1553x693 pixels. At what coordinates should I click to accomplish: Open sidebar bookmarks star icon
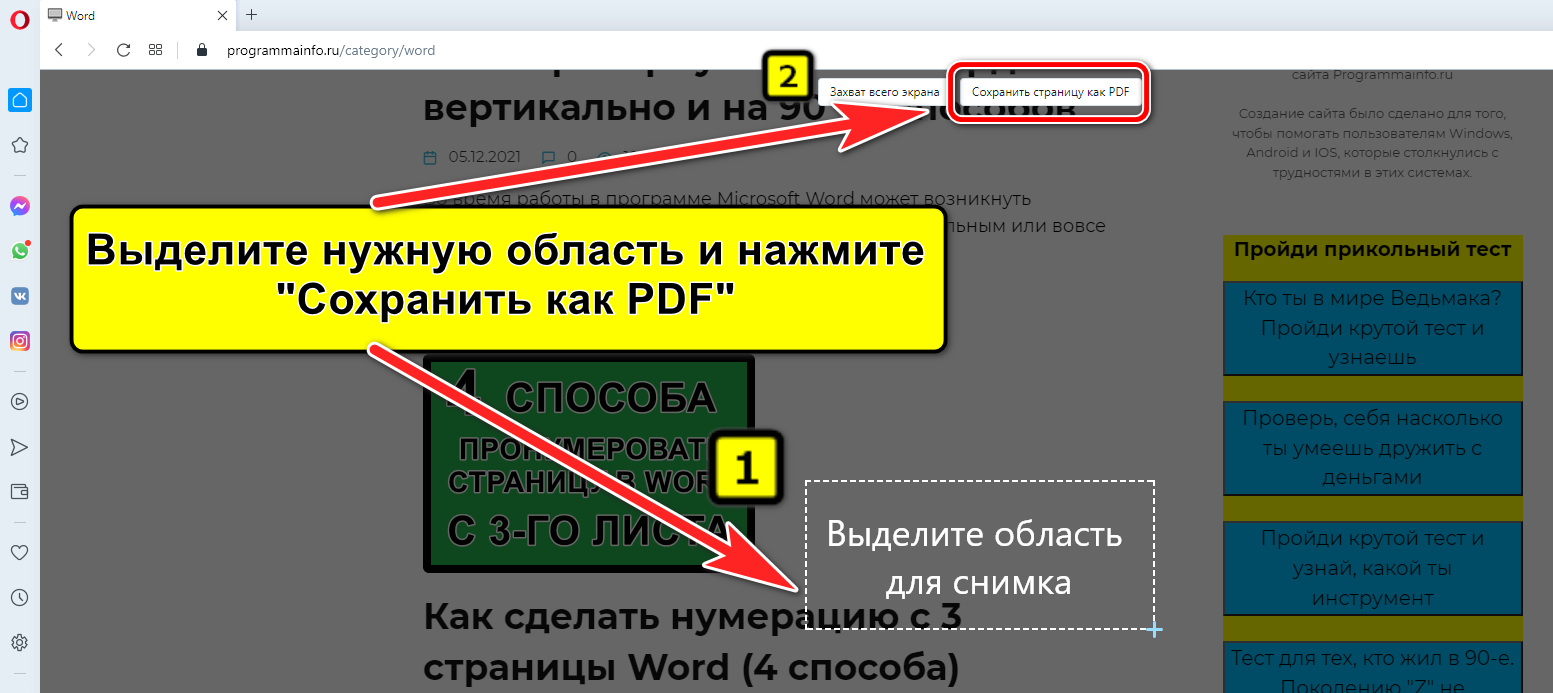click(x=19, y=145)
